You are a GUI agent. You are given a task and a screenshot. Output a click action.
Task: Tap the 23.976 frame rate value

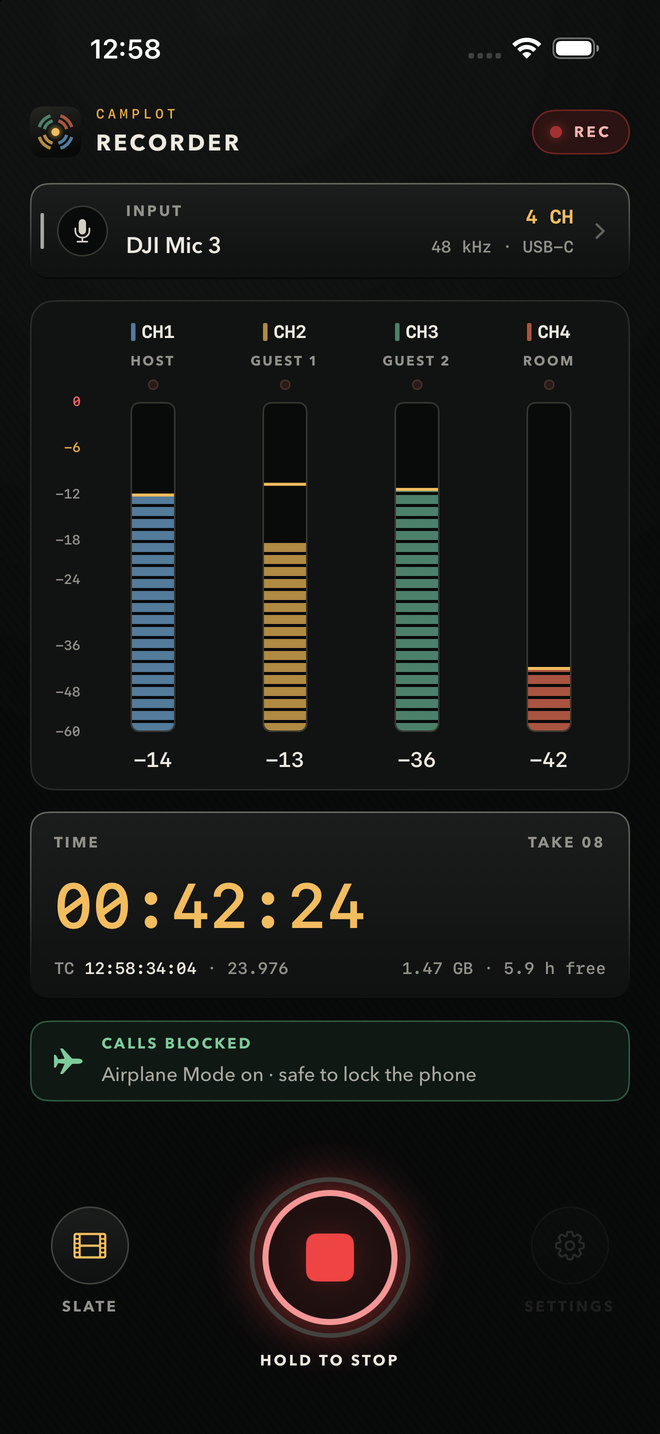258,968
